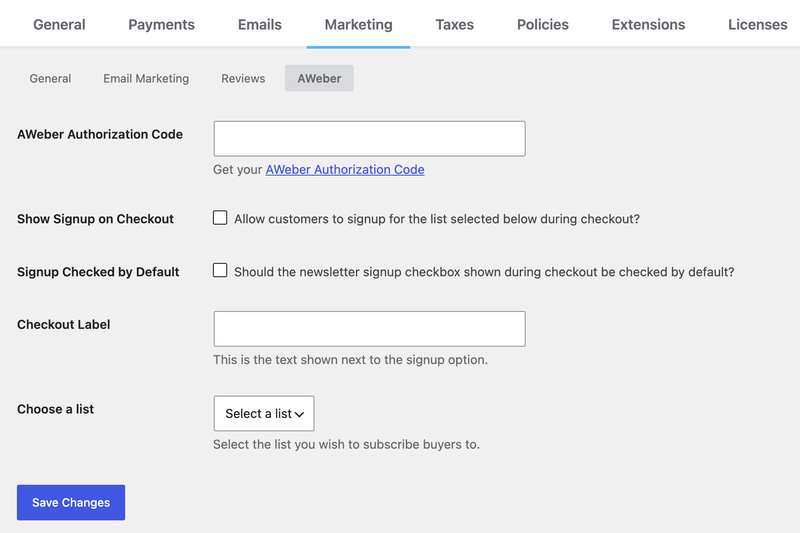Click the Save Changes button

pyautogui.click(x=71, y=502)
